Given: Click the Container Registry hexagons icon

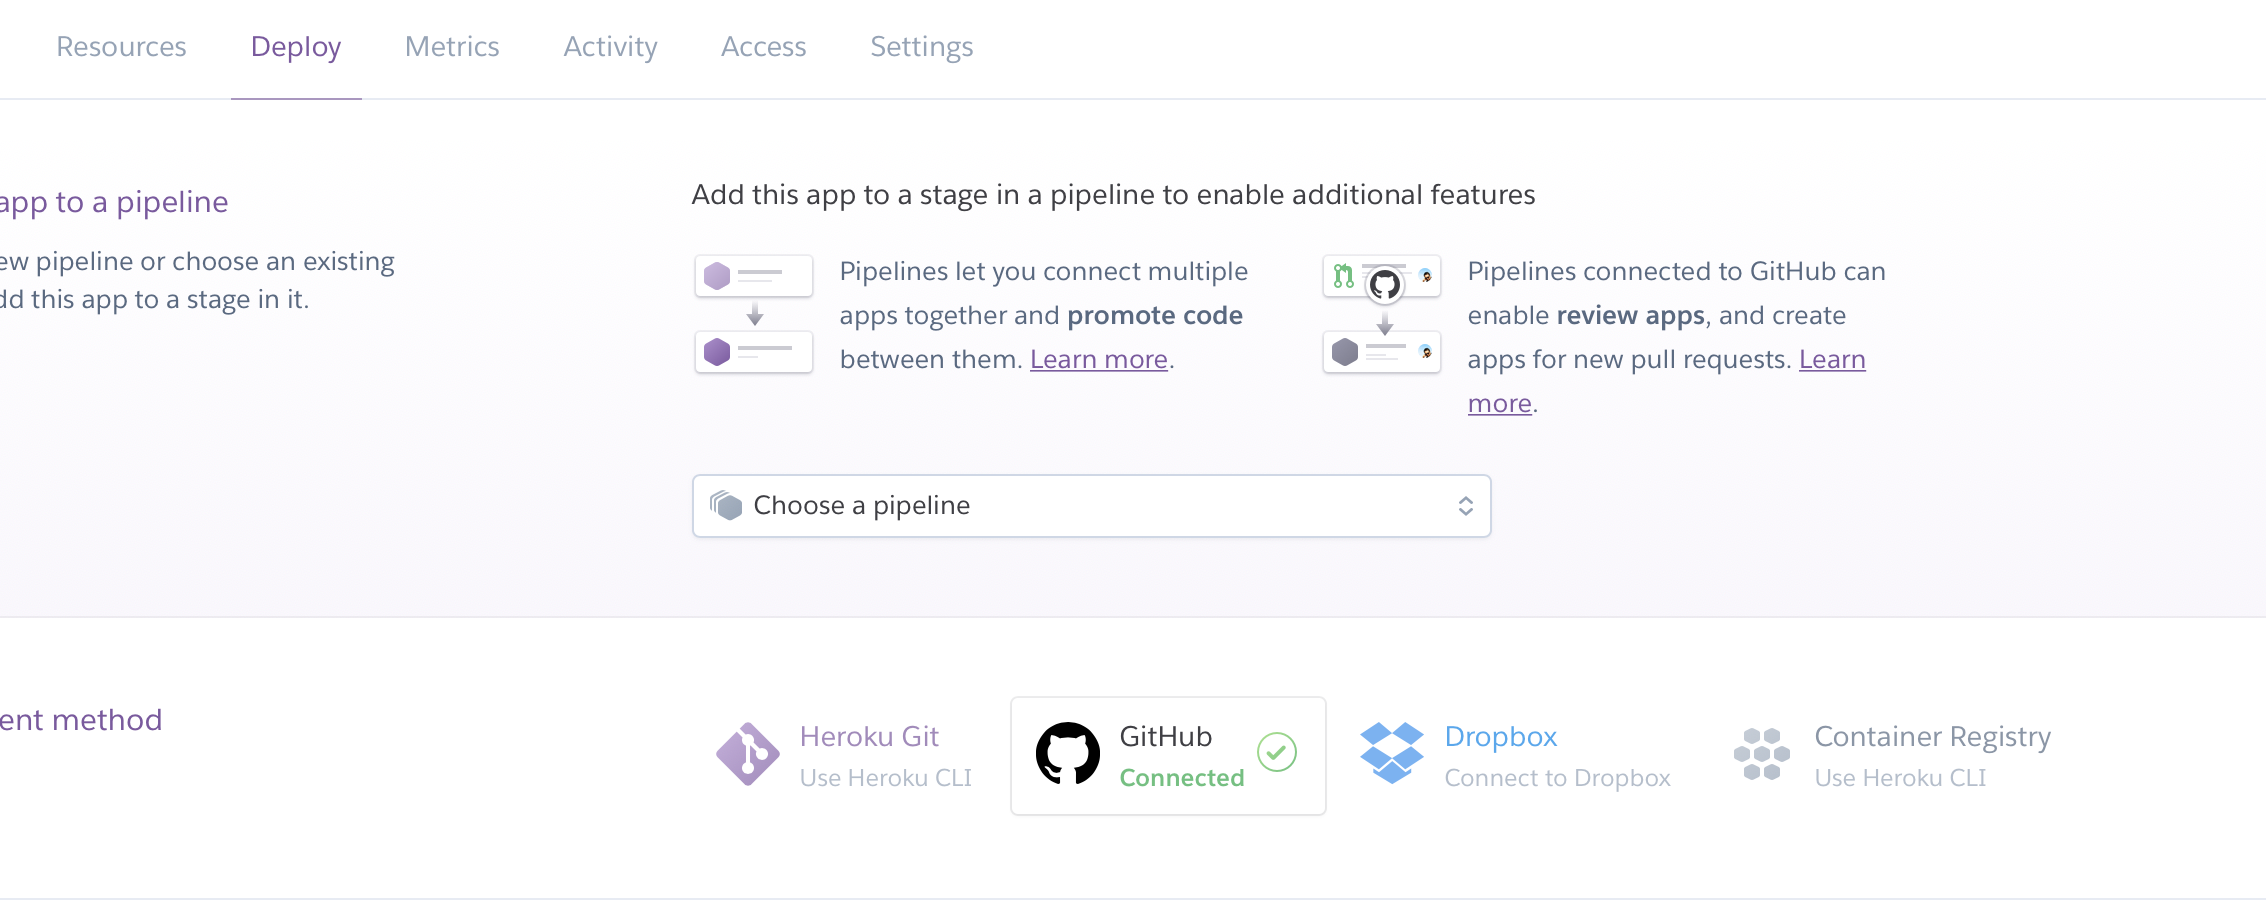Looking at the screenshot, I should 1761,754.
